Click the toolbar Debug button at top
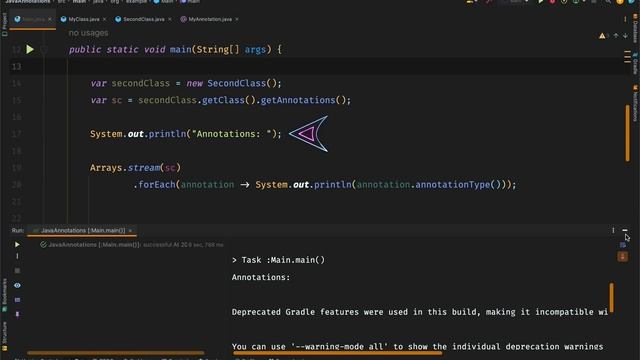This screenshot has width=640, height=360. click(552, 2)
